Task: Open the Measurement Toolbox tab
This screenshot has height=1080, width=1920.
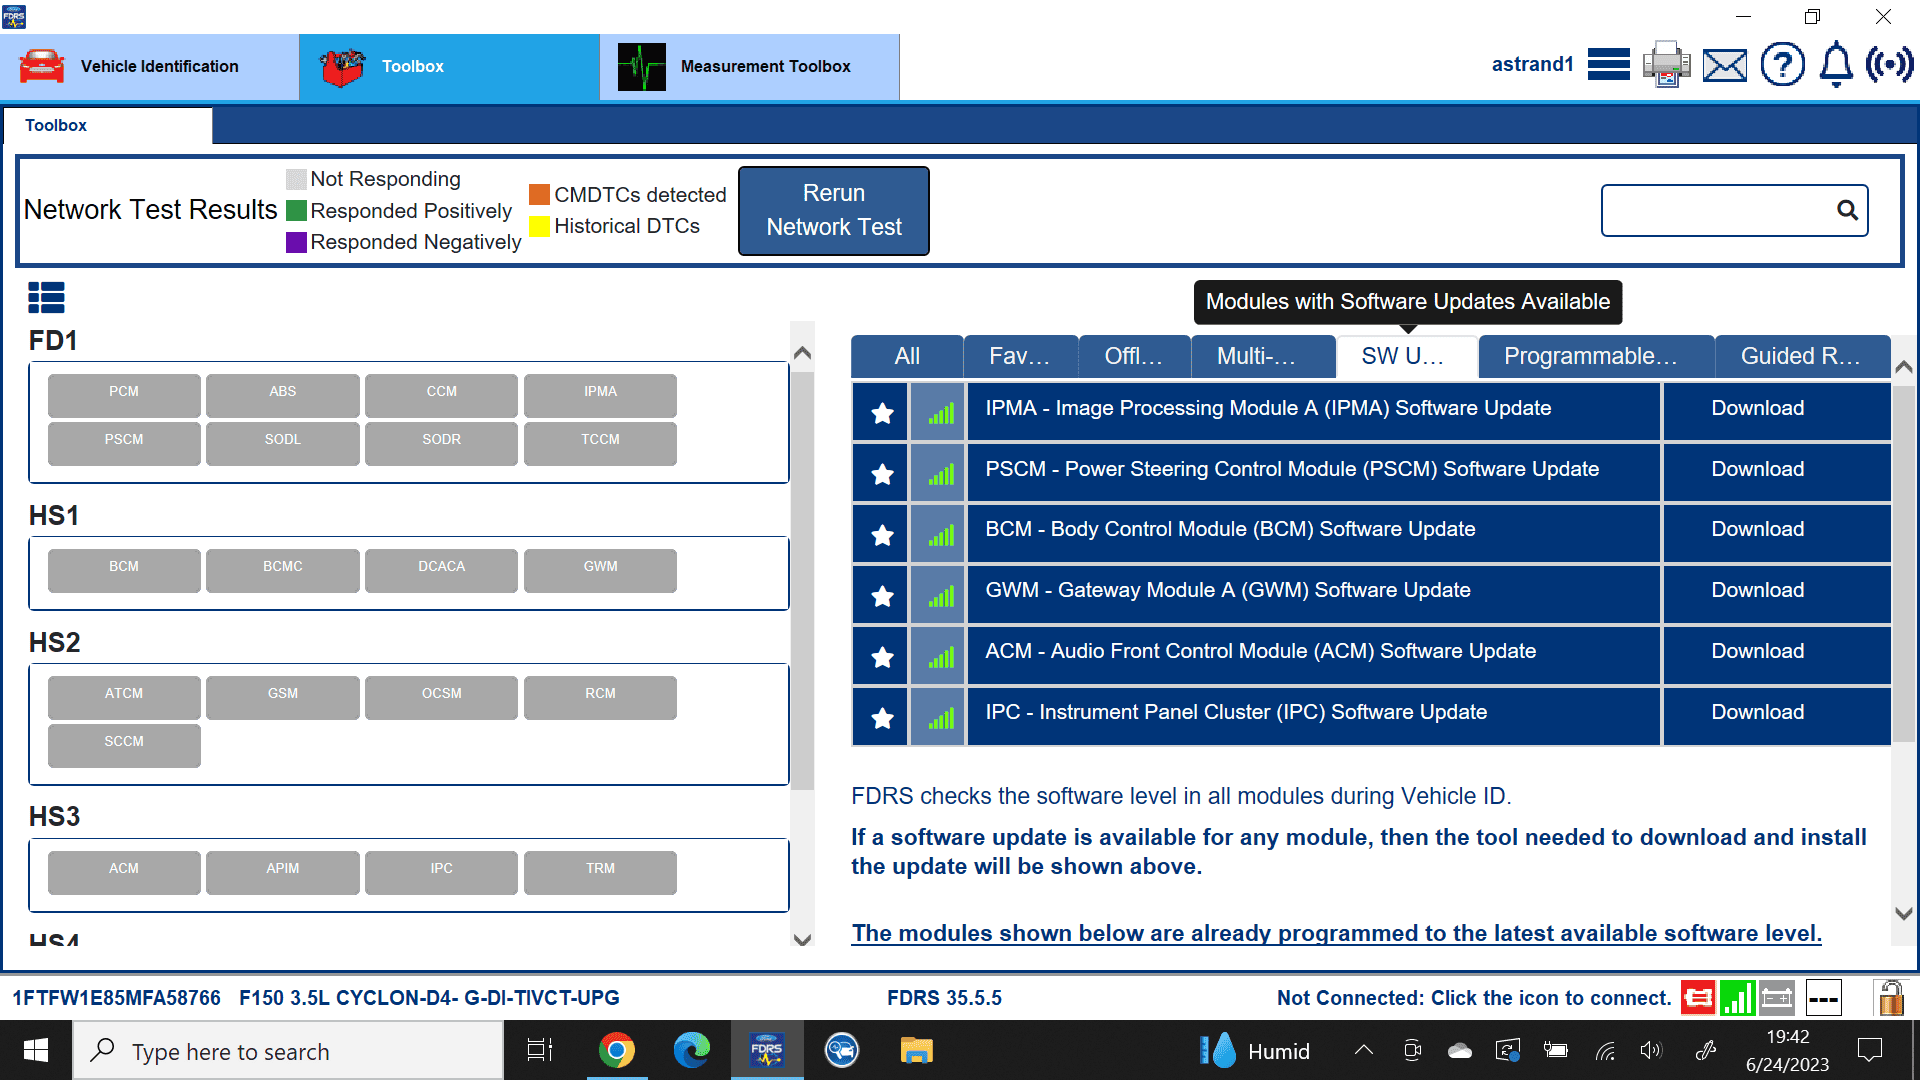Action: pos(749,66)
